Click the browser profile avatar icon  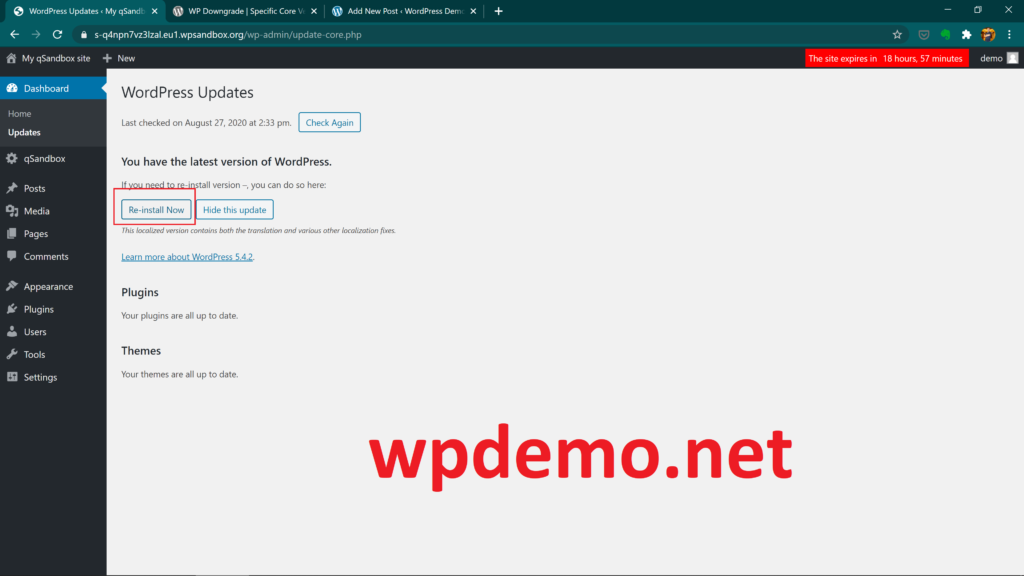point(988,35)
